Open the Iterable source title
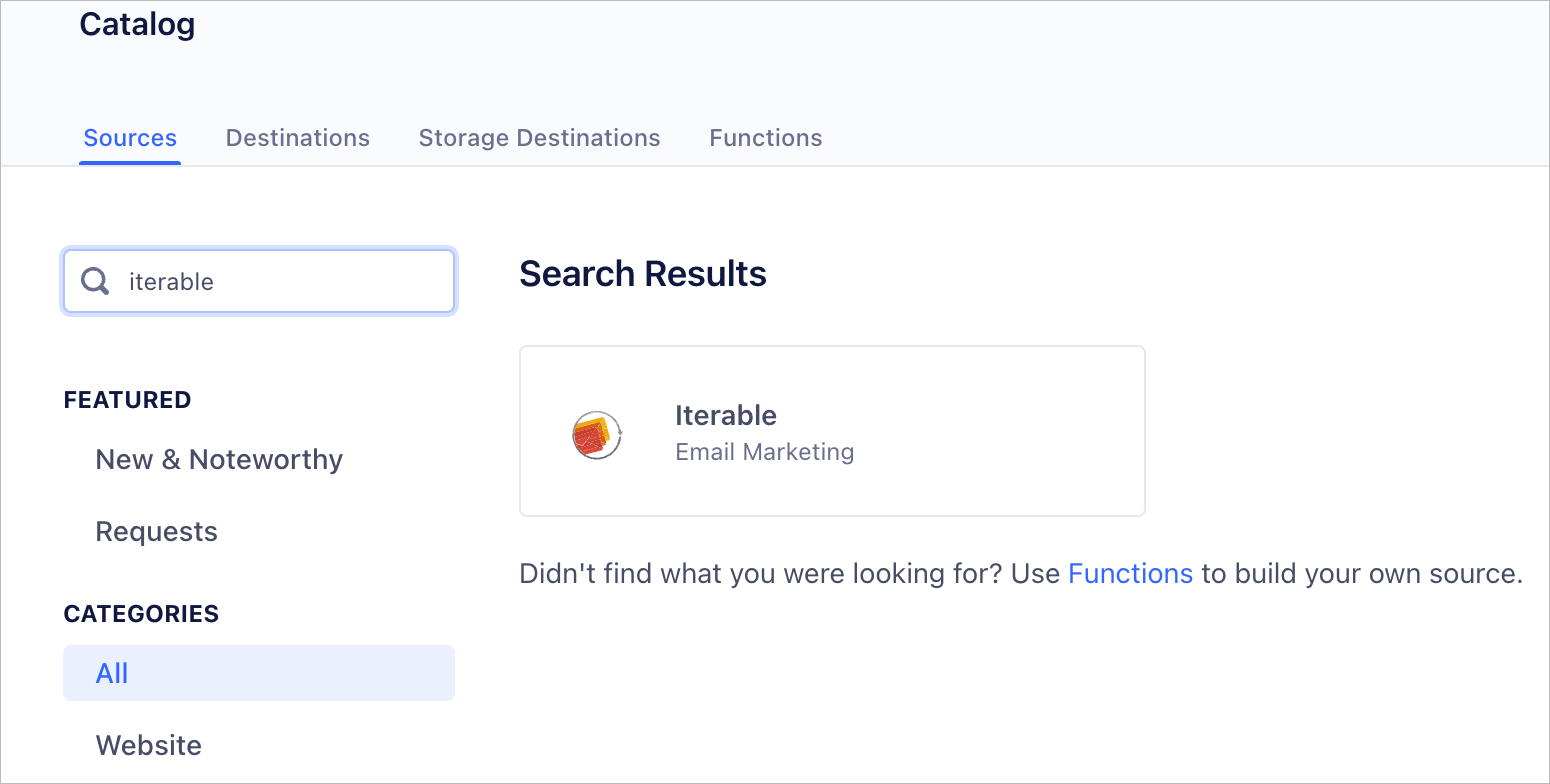Image resolution: width=1550 pixels, height=784 pixels. pos(726,415)
